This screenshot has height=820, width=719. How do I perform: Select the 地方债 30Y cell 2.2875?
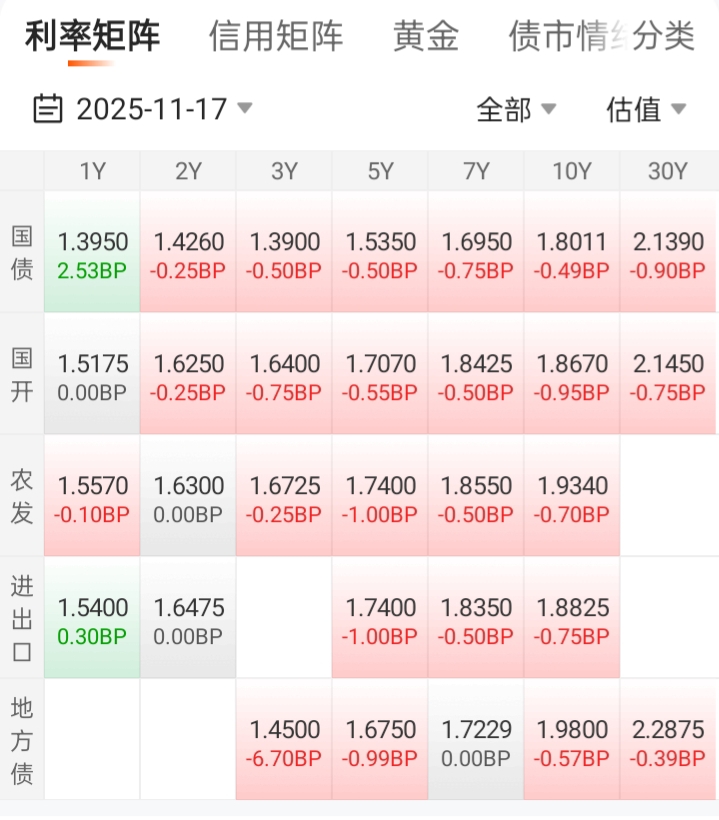point(668,741)
